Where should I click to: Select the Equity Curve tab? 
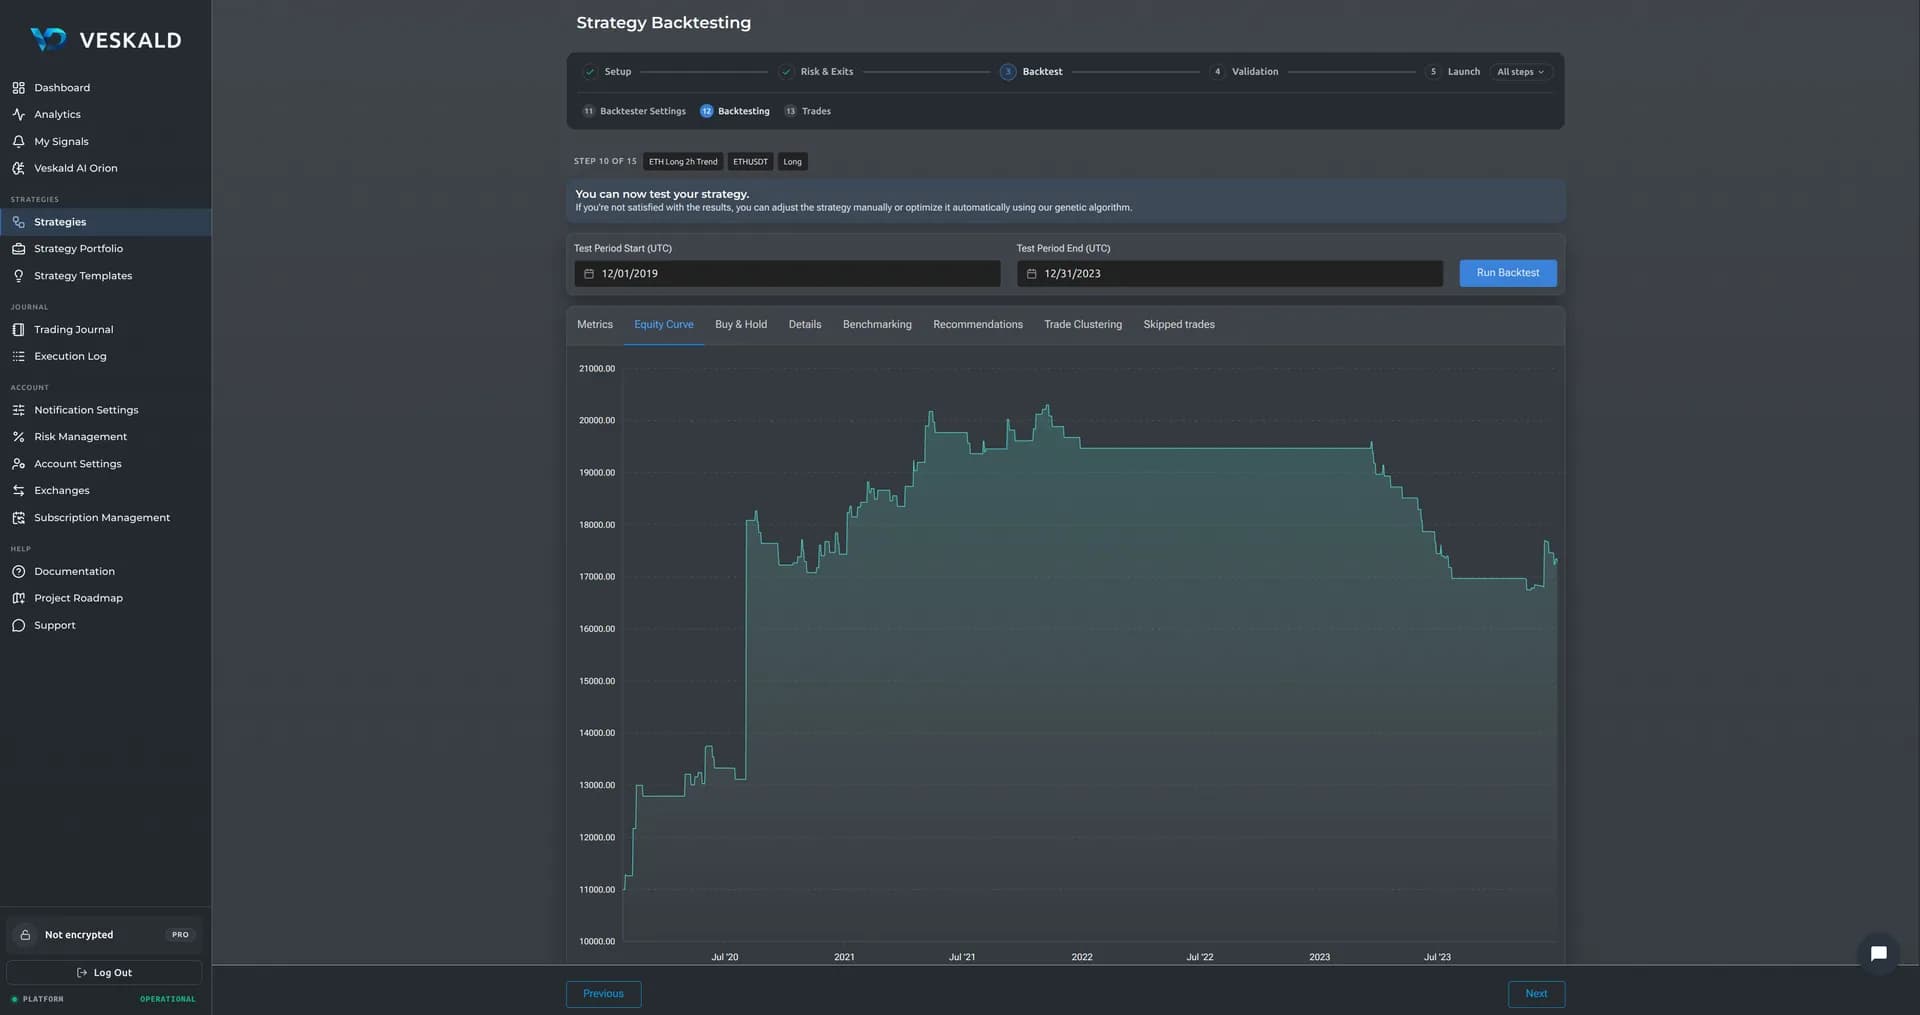tap(664, 325)
